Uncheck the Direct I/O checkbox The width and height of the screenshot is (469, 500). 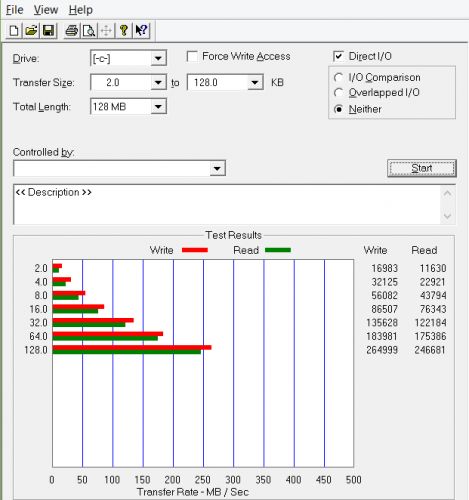click(x=338, y=56)
